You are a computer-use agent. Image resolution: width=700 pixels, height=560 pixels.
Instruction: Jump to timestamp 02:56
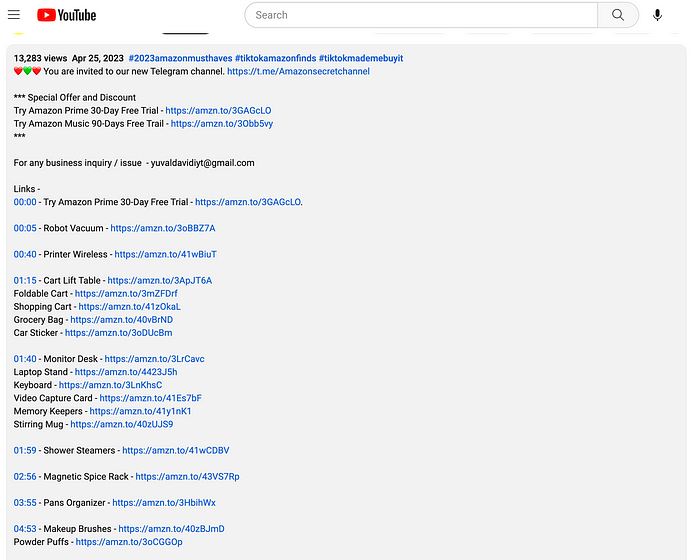[25, 476]
